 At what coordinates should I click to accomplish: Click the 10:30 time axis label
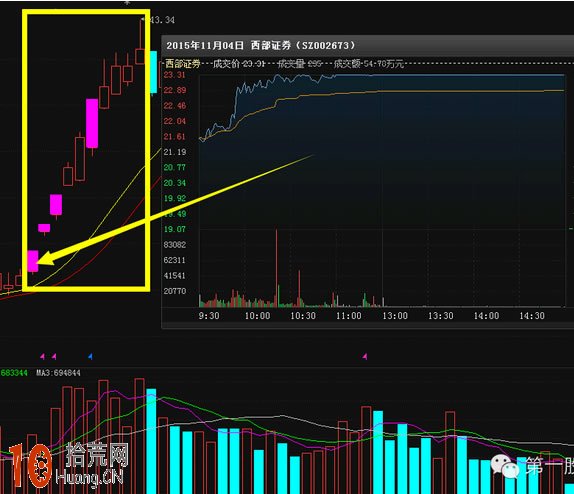click(303, 316)
